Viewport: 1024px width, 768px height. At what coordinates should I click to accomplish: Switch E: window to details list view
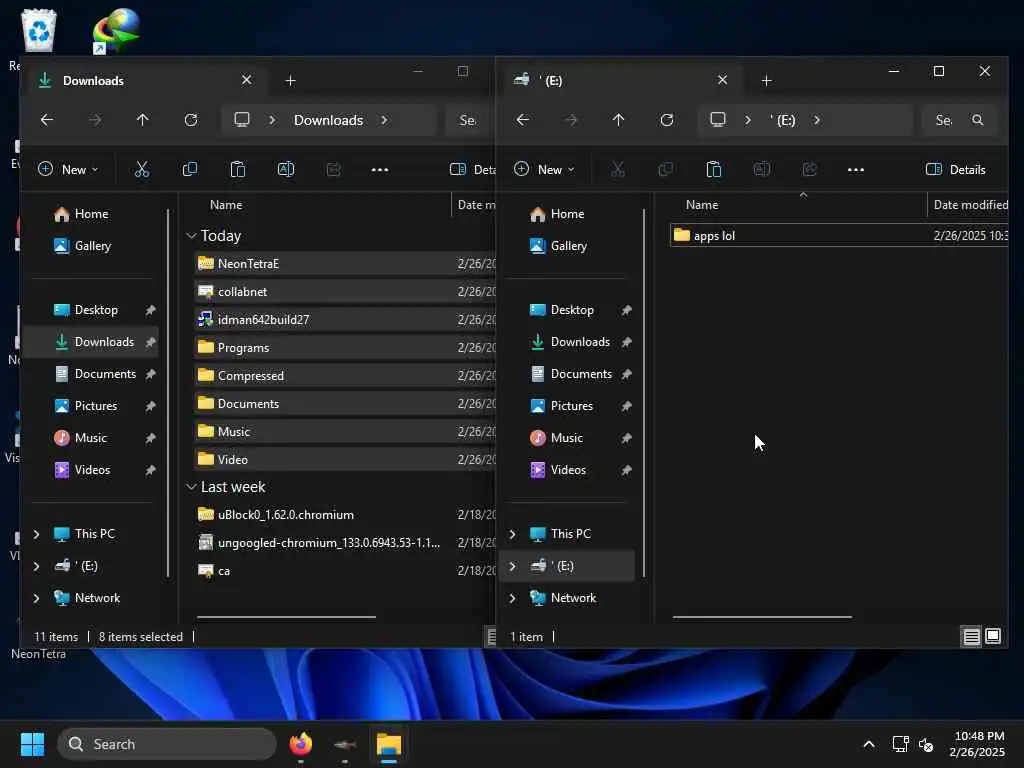coord(972,636)
